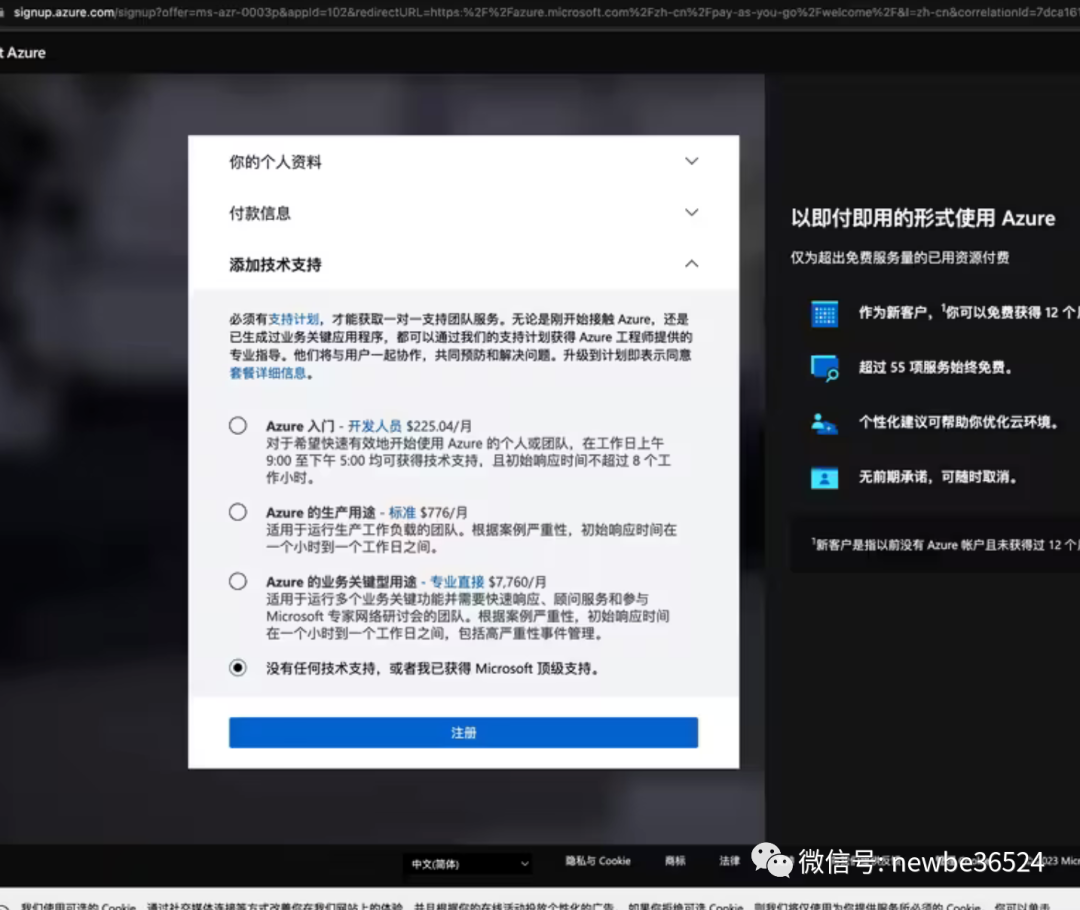Expand the 你的个人资料 section chevron
Screen dimensions: 1080x910
point(692,161)
